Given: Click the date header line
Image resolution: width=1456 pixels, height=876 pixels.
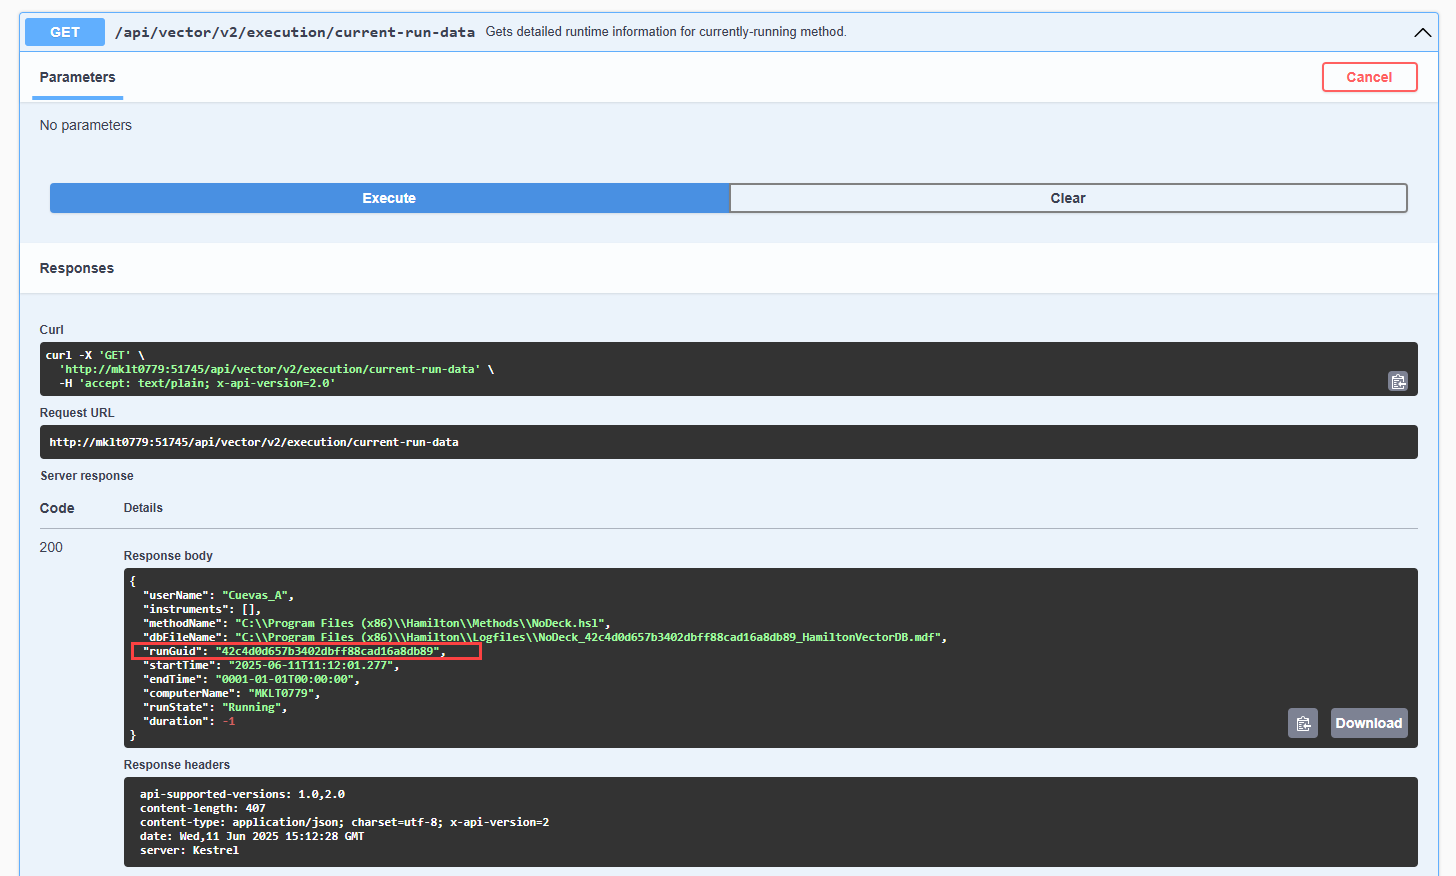Looking at the screenshot, I should [252, 836].
